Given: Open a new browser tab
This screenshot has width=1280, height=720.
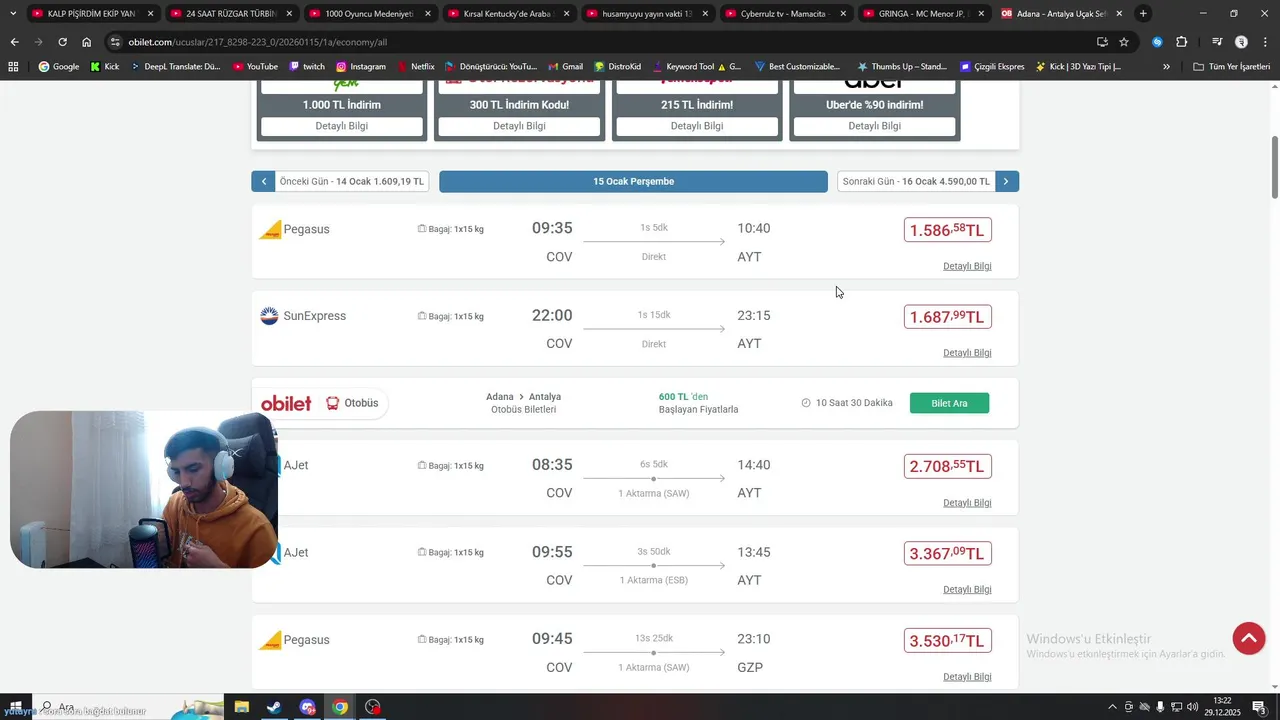Looking at the screenshot, I should tap(1143, 14).
